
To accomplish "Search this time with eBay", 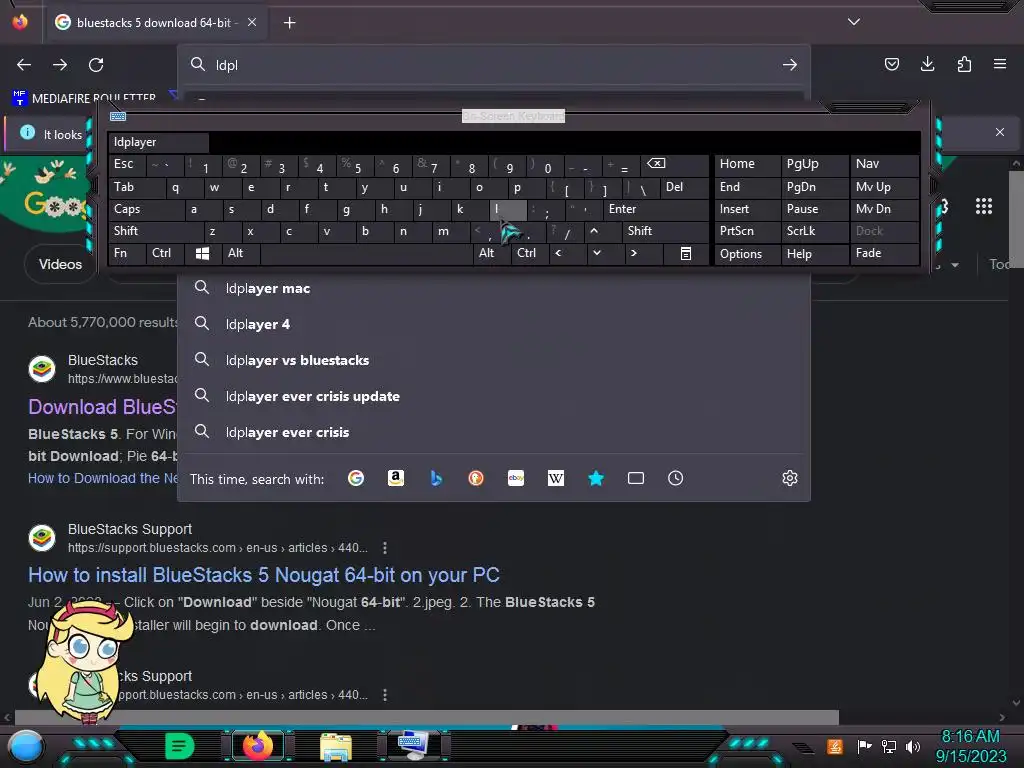I will click(x=516, y=478).
